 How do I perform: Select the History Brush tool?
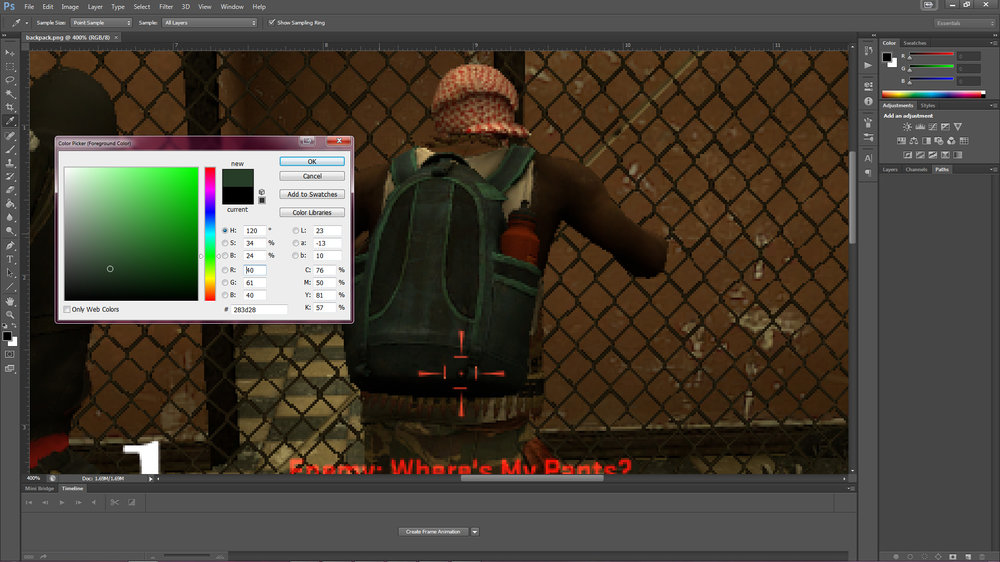point(10,177)
